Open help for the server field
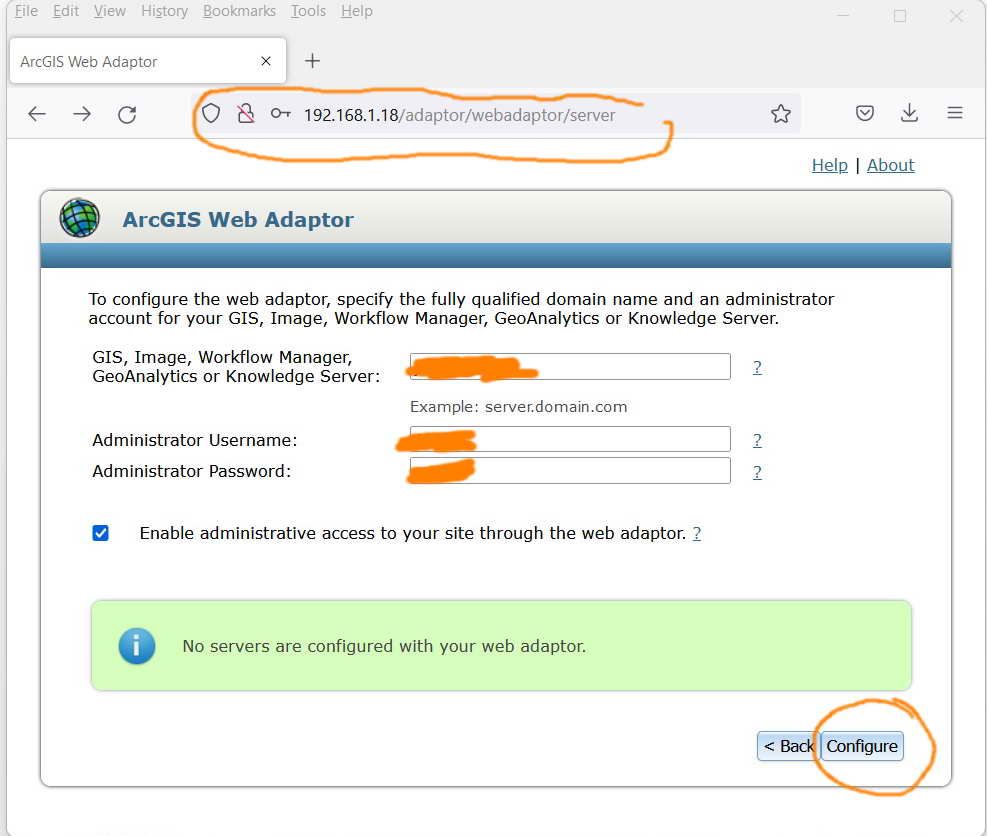This screenshot has width=987, height=836. tap(757, 367)
